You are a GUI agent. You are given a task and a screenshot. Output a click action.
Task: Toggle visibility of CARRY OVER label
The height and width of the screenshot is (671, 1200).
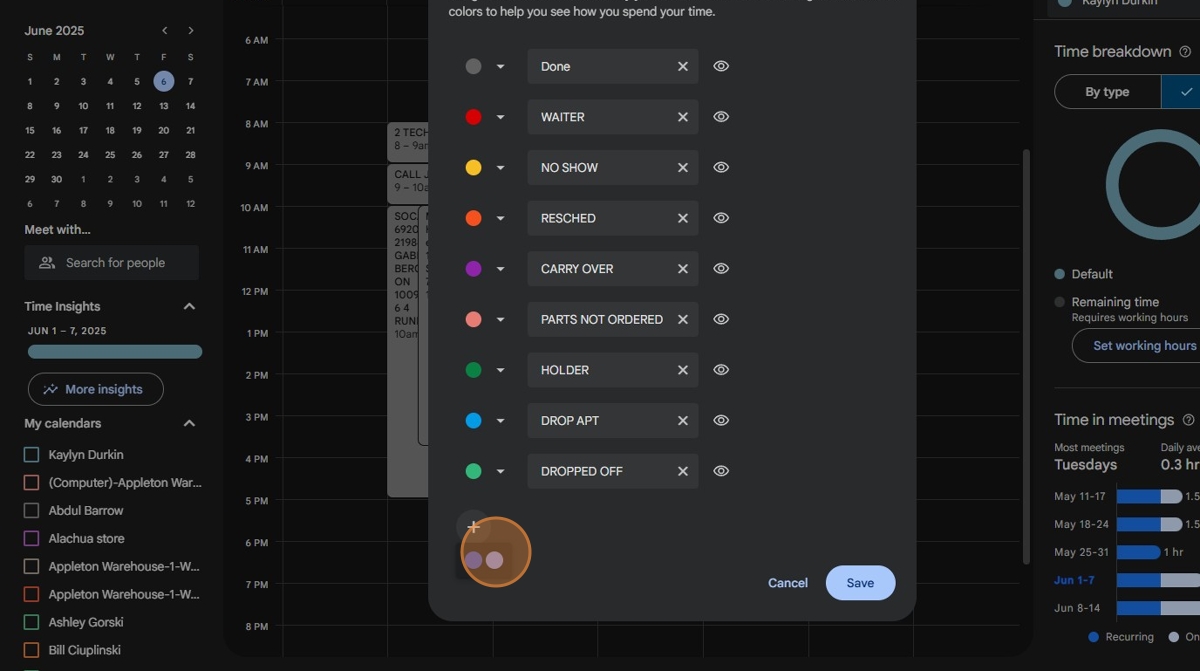click(x=721, y=269)
